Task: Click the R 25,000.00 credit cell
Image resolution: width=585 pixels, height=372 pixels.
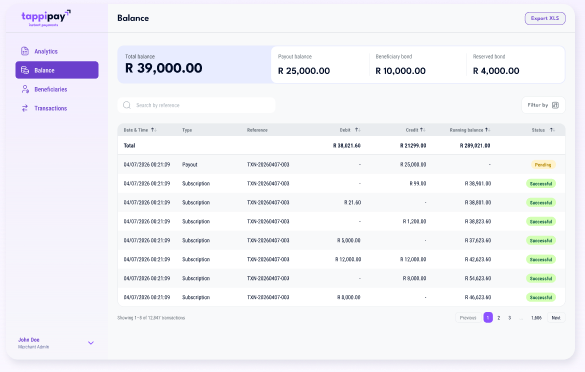Action: [x=413, y=165]
